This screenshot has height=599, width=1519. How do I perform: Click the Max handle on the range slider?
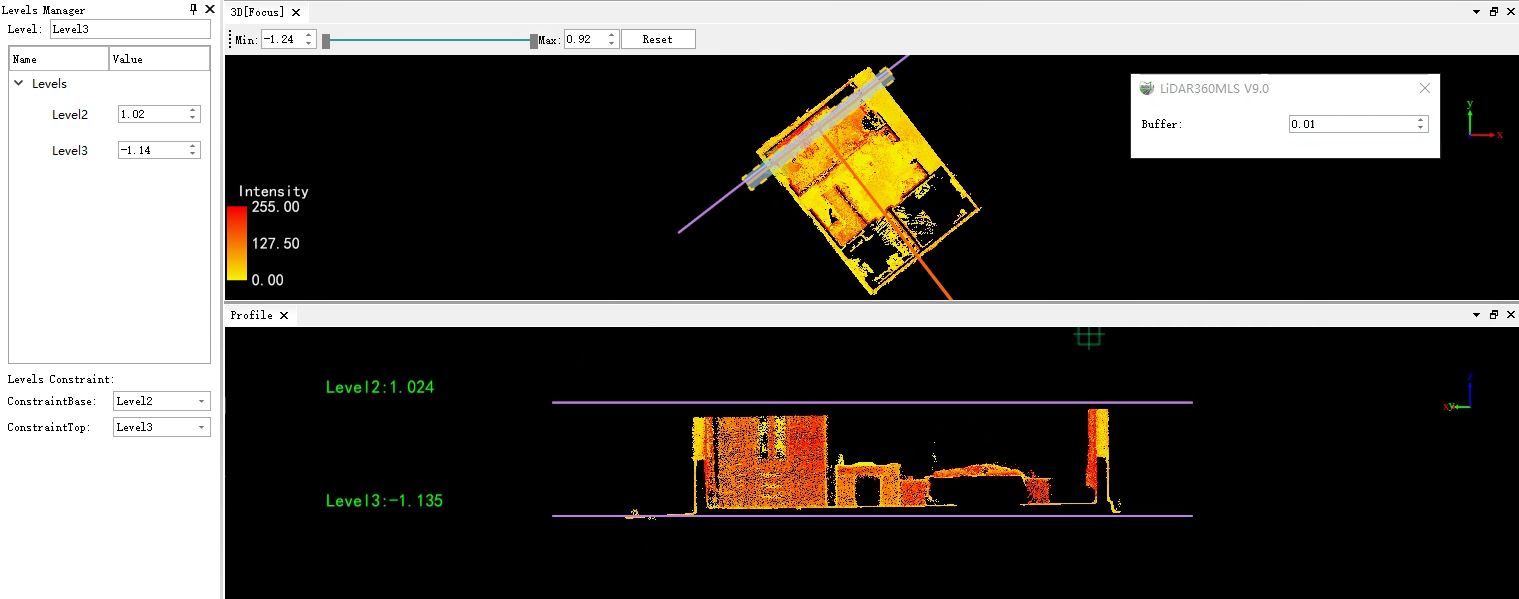click(x=534, y=41)
